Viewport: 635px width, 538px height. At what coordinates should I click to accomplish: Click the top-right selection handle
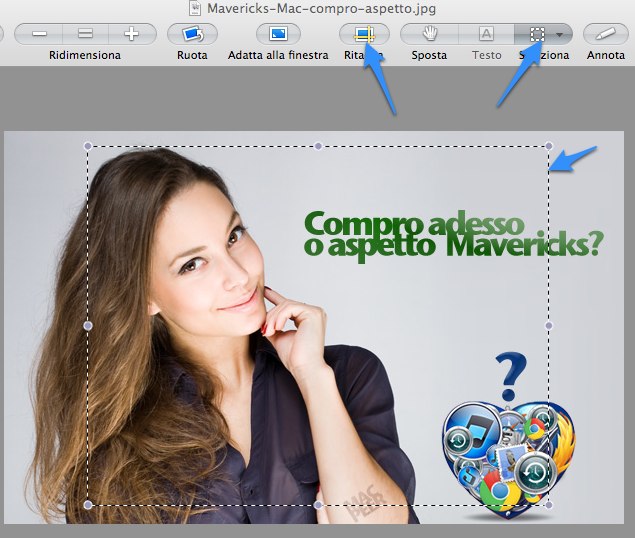click(x=549, y=146)
